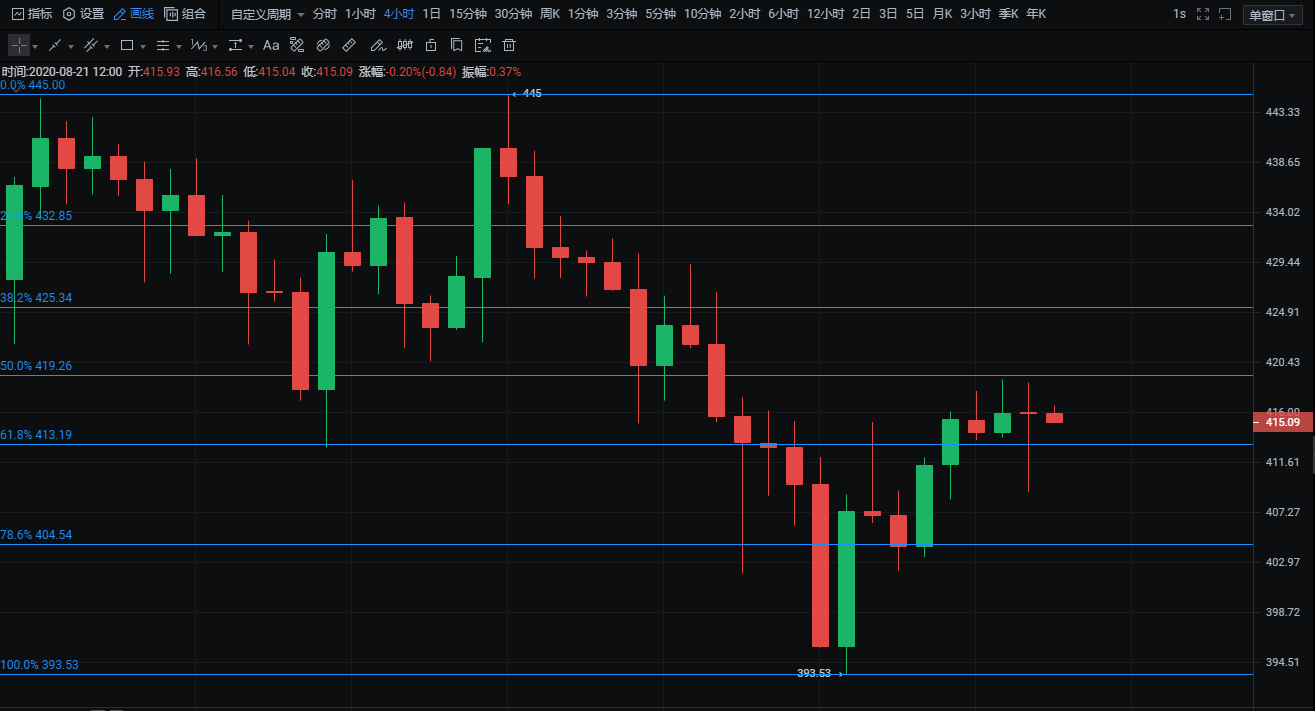Screen dimensions: 1315x711
Task: Click the ruler measurement tool
Action: click(349, 46)
